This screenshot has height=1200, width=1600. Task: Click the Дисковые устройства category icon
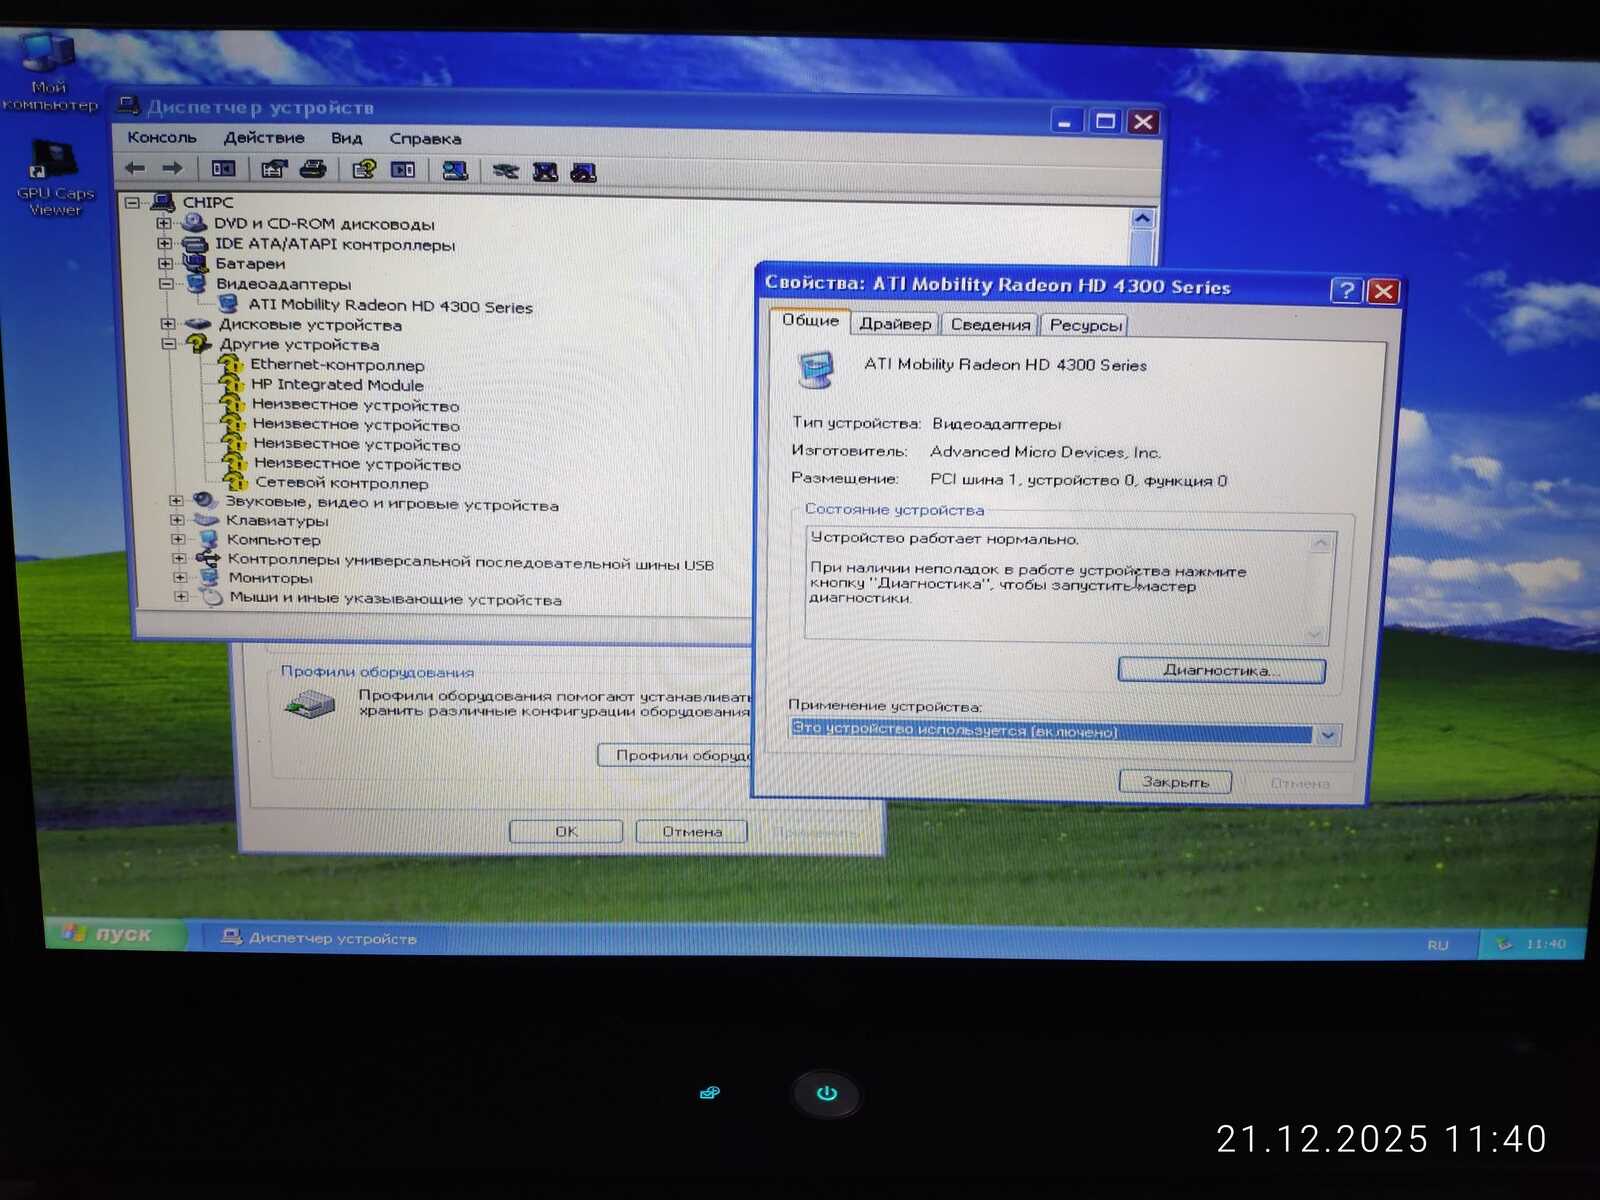pos(199,324)
